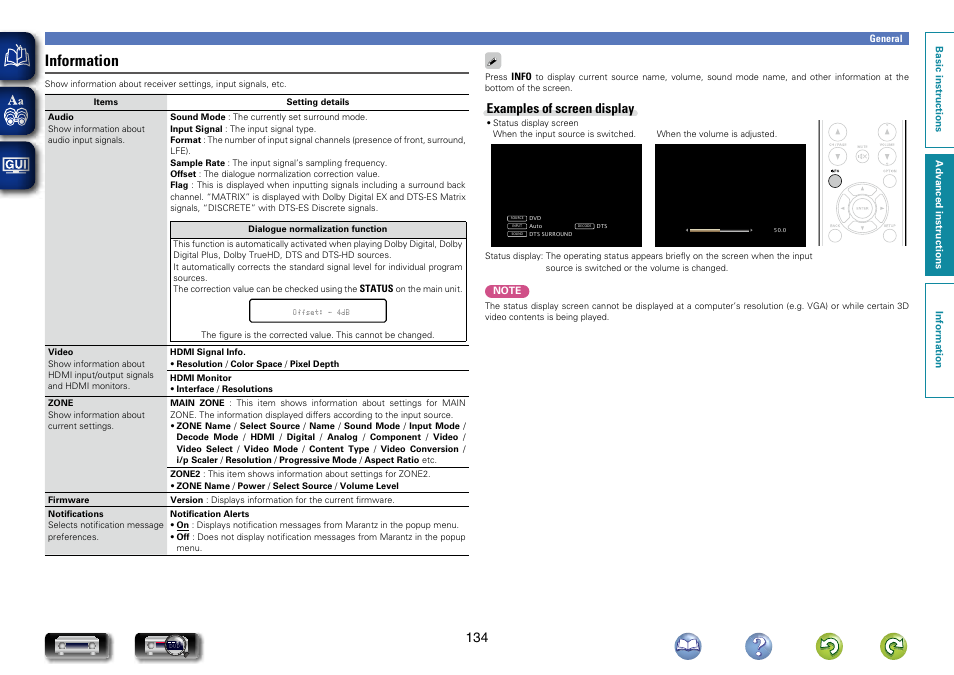The image size is (954, 675).
Task: Click the front panel receiver icon
Action: click(77, 646)
